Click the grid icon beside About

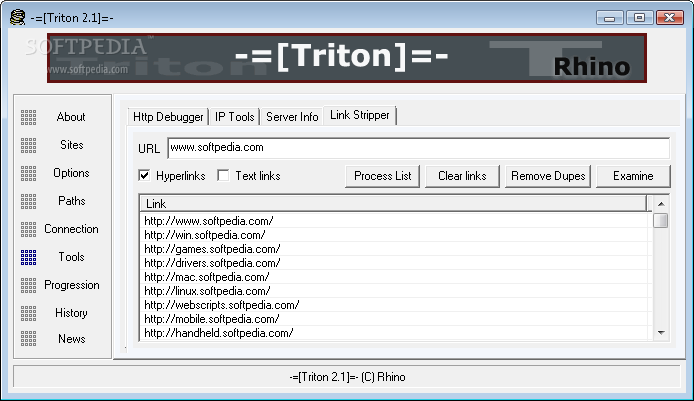point(28,117)
